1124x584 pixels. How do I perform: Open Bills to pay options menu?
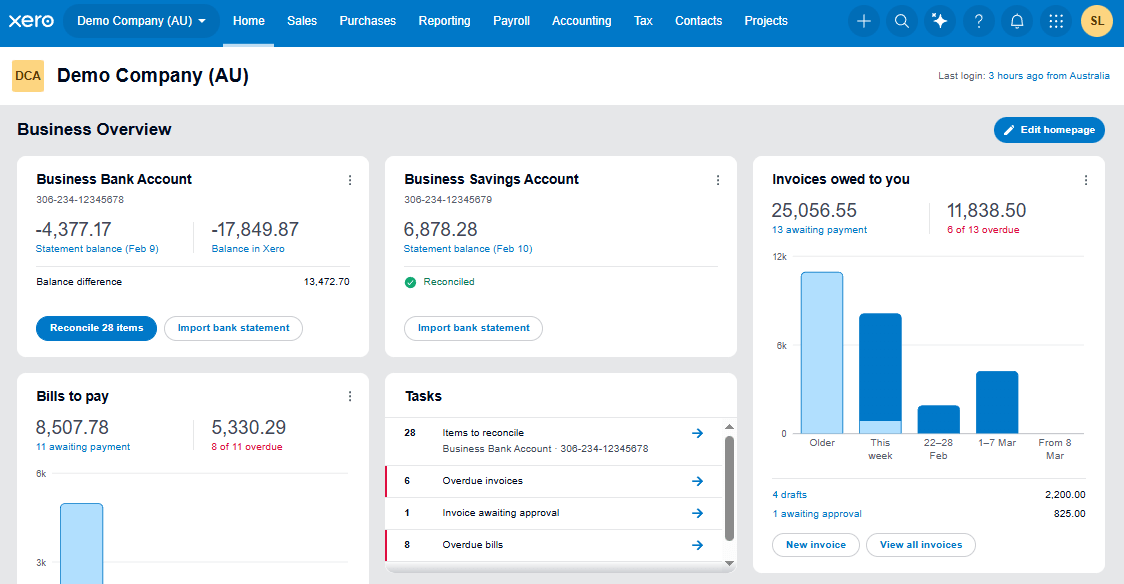click(350, 397)
